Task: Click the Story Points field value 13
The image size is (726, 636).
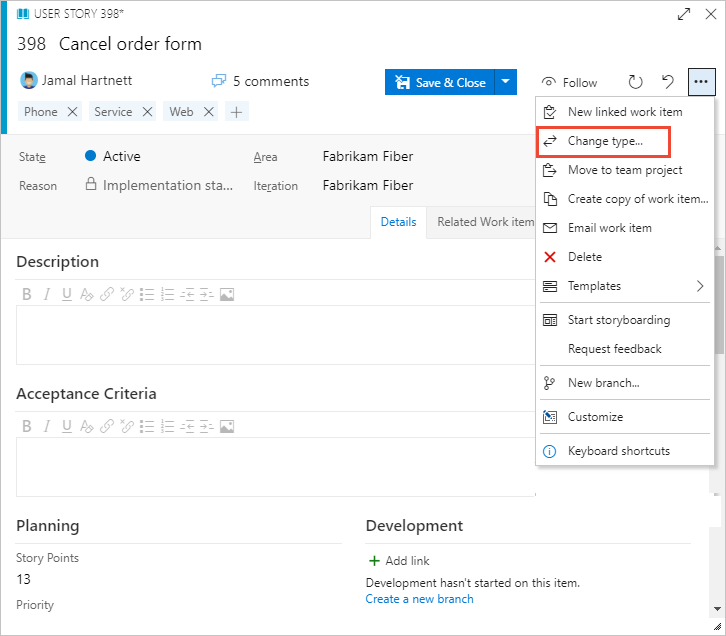Action: (x=24, y=579)
